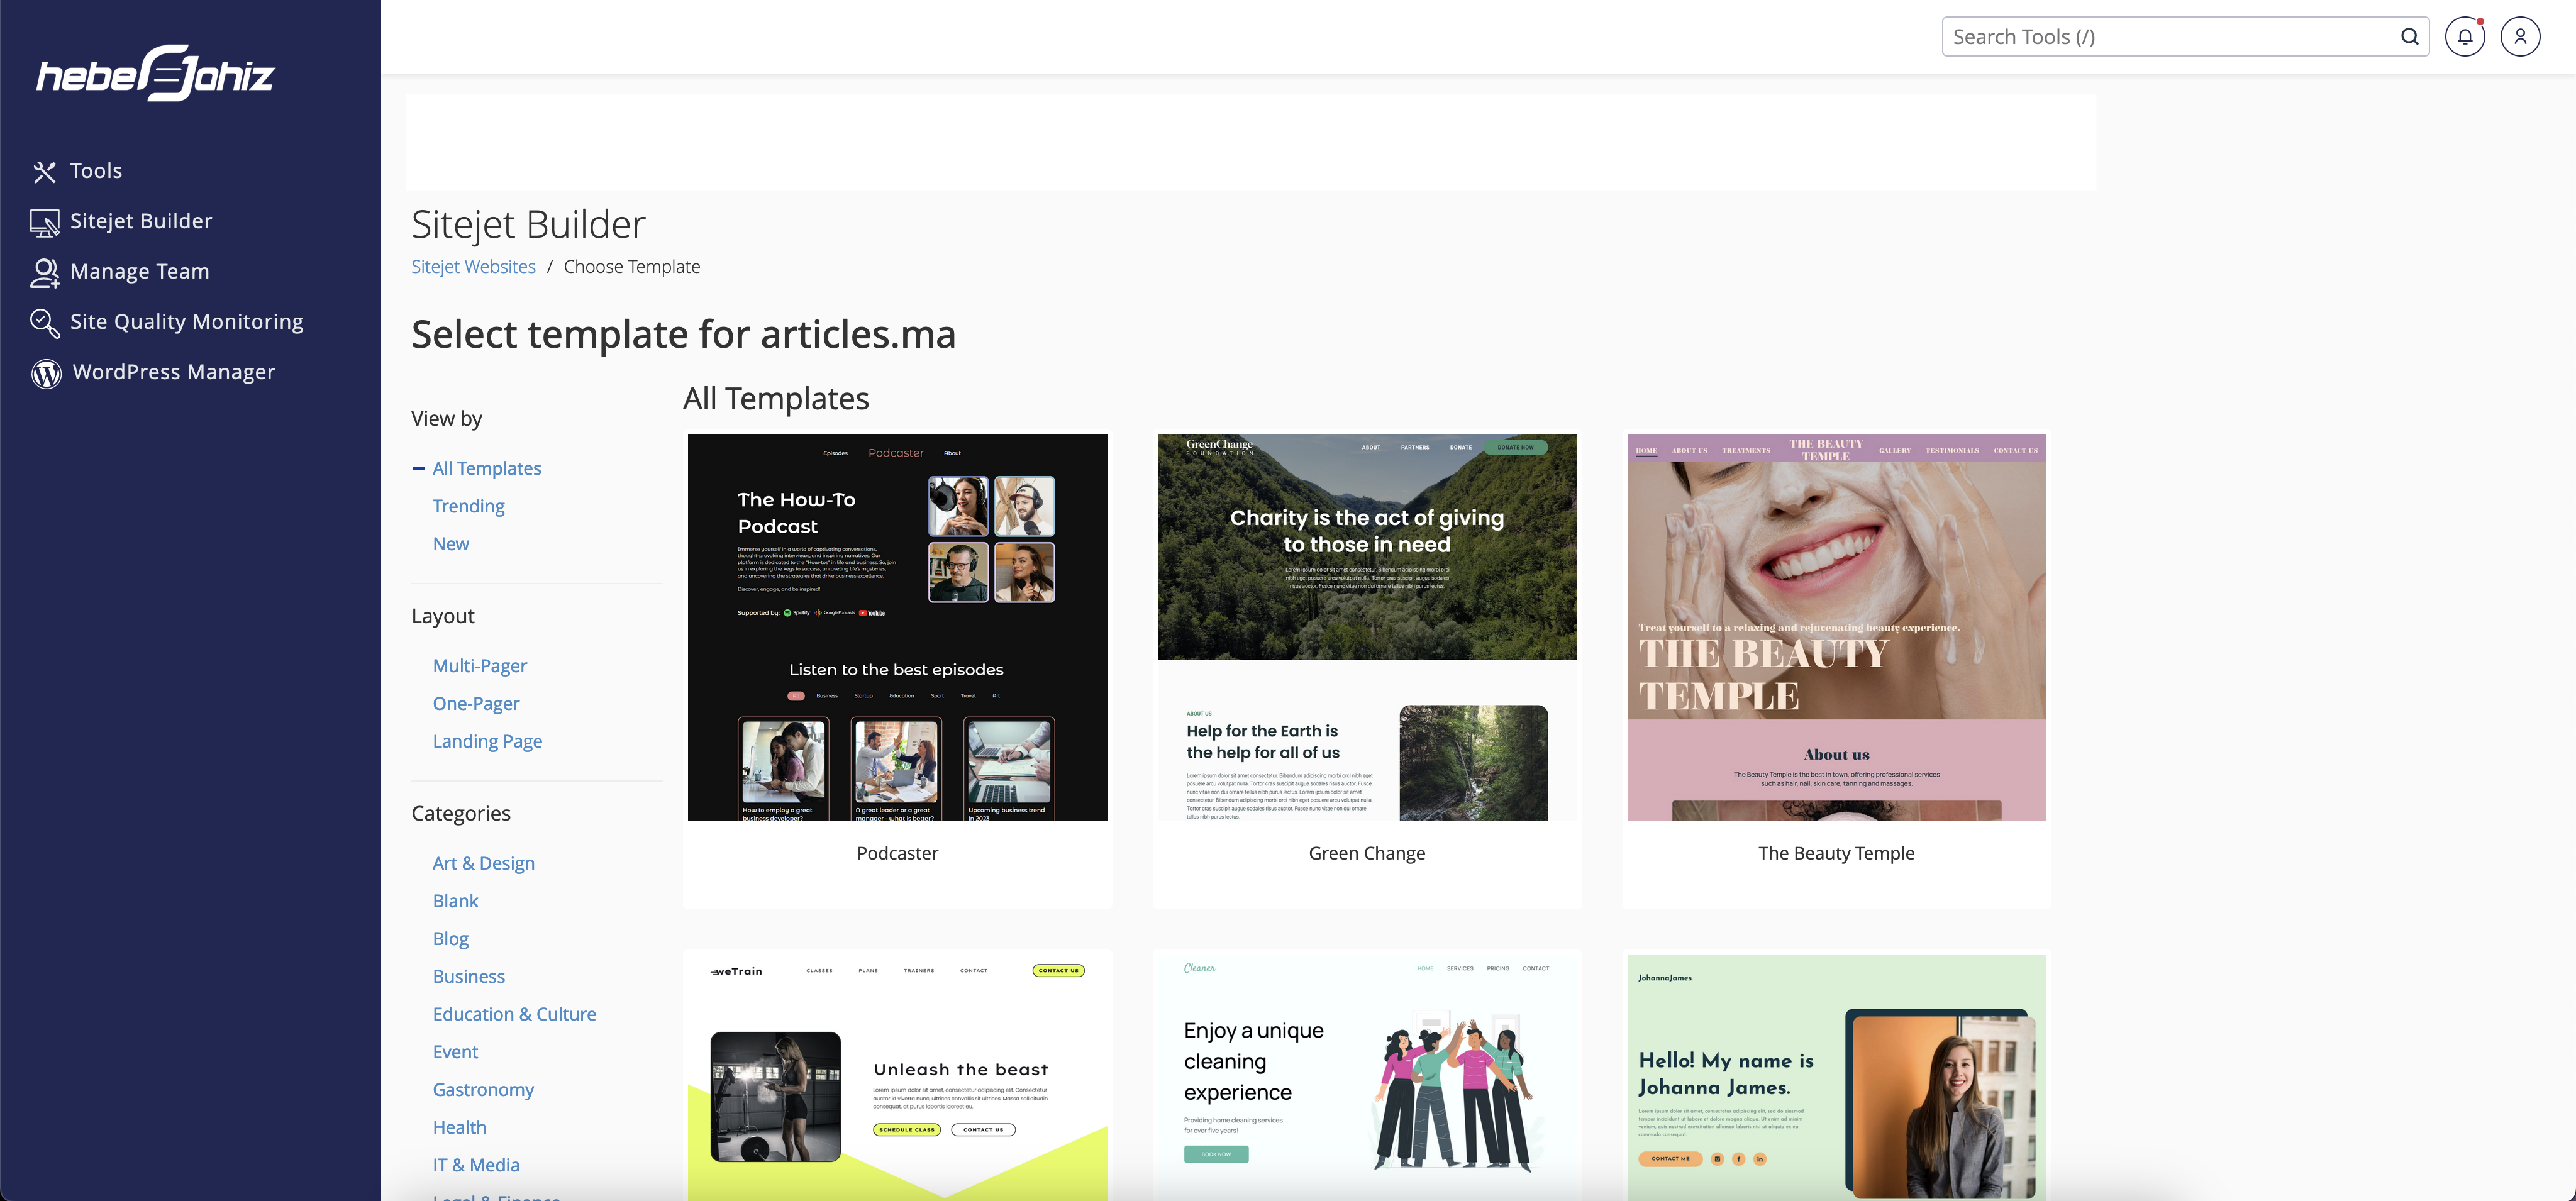2576x1201 pixels.
Task: Pick the Green Change template thumbnail
Action: click(1367, 627)
